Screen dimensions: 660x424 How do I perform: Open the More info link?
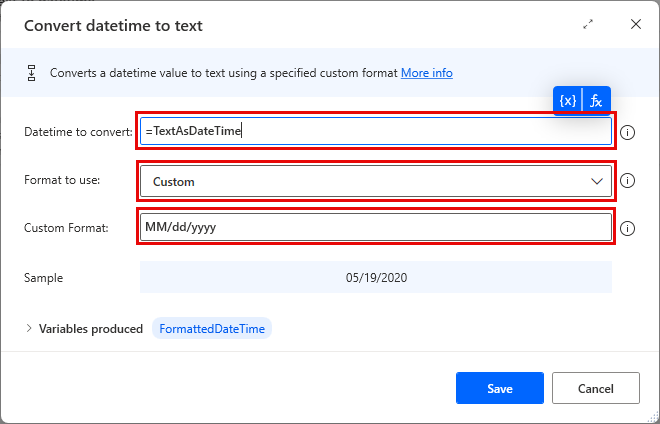(x=427, y=73)
